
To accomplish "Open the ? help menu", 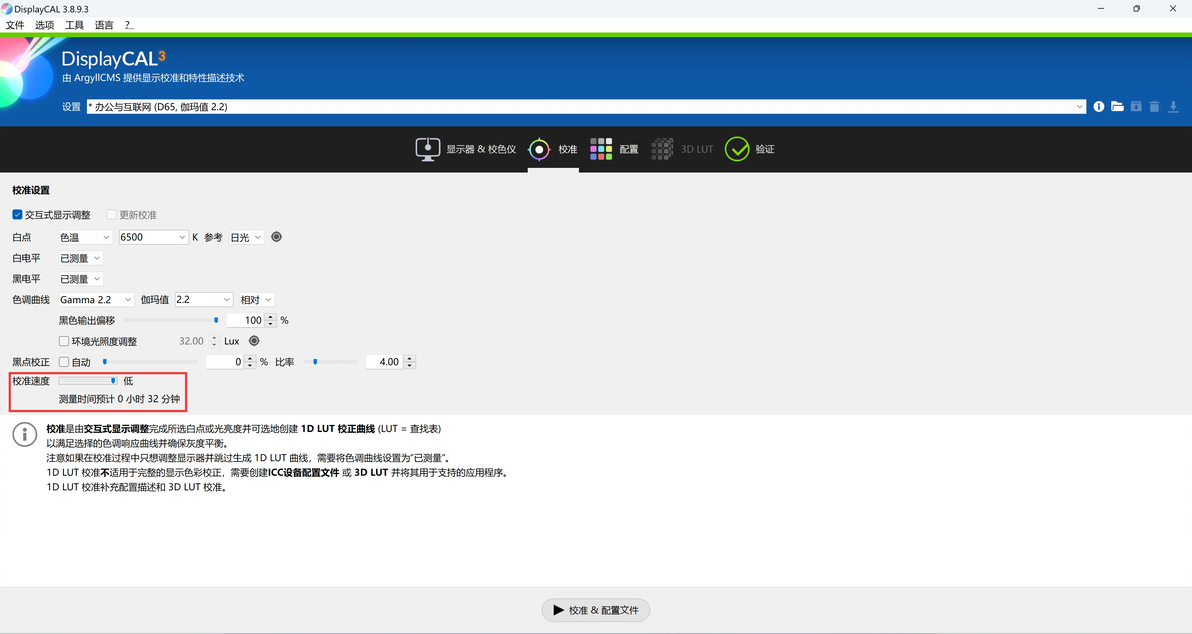I will [128, 25].
